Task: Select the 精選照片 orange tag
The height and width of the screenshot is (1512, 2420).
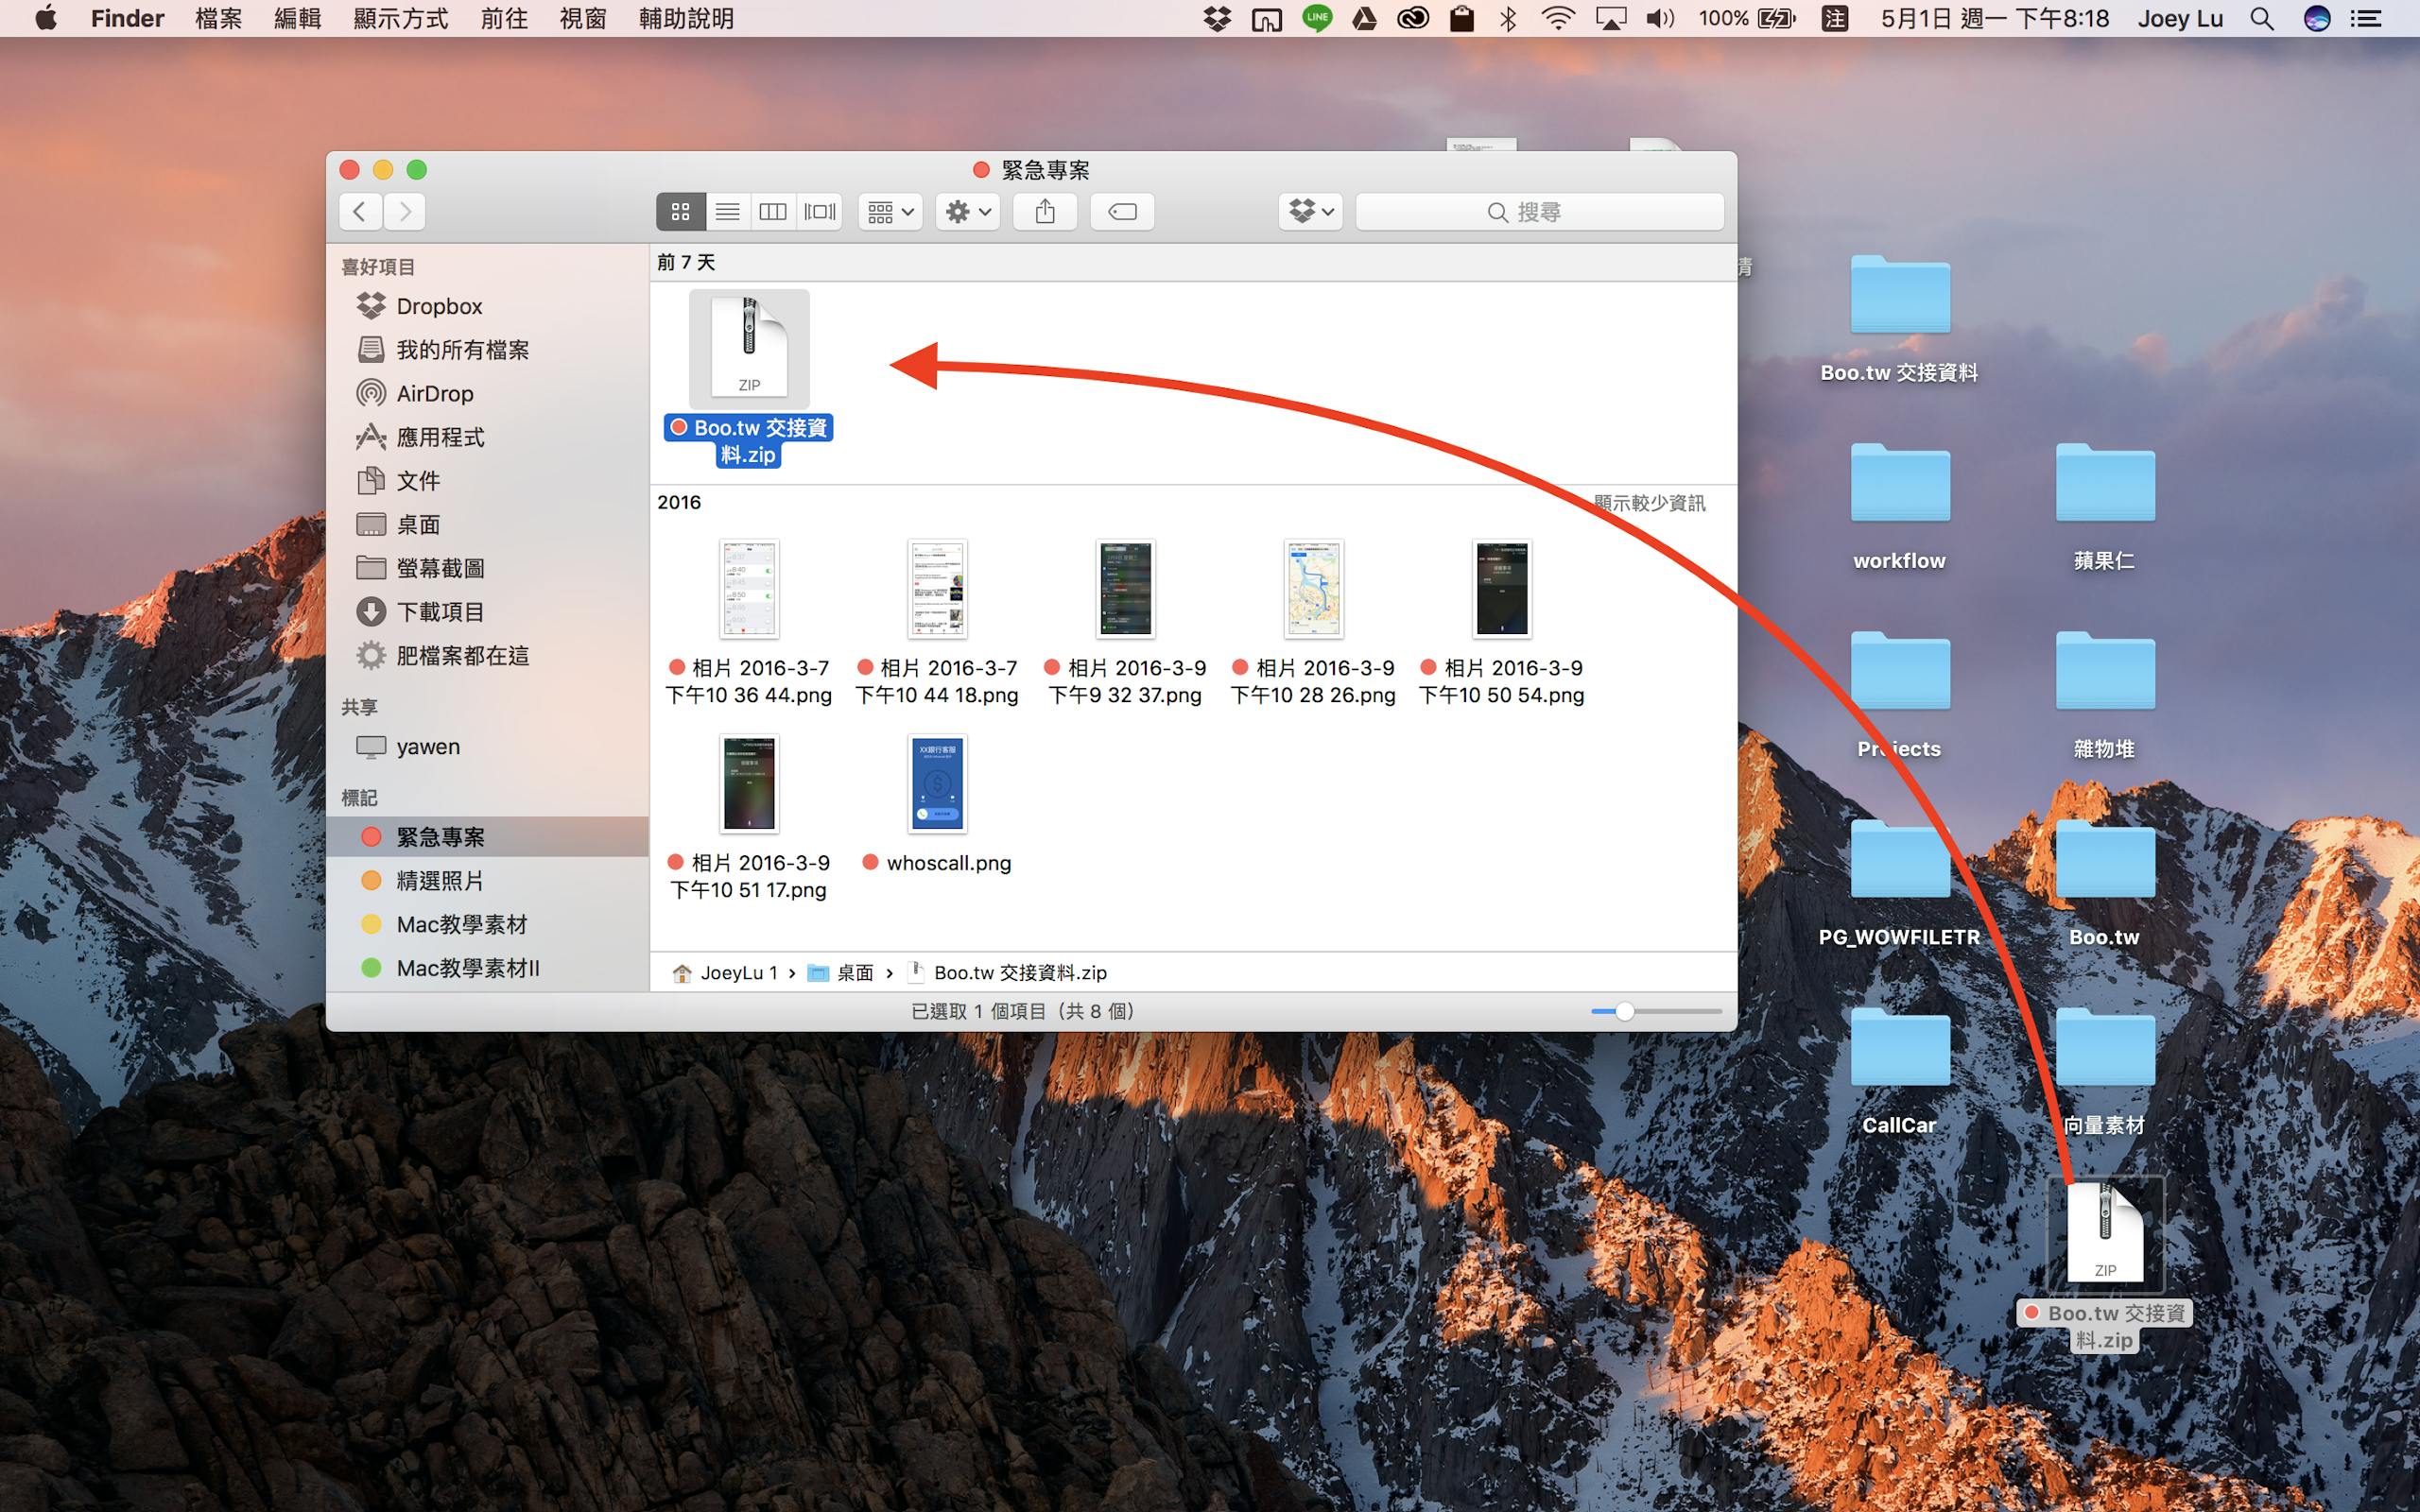Action: click(440, 881)
